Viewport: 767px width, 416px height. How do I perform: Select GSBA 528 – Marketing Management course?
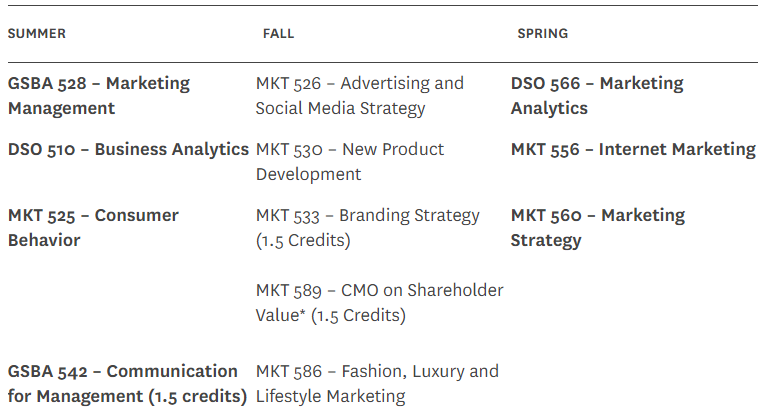point(99,95)
